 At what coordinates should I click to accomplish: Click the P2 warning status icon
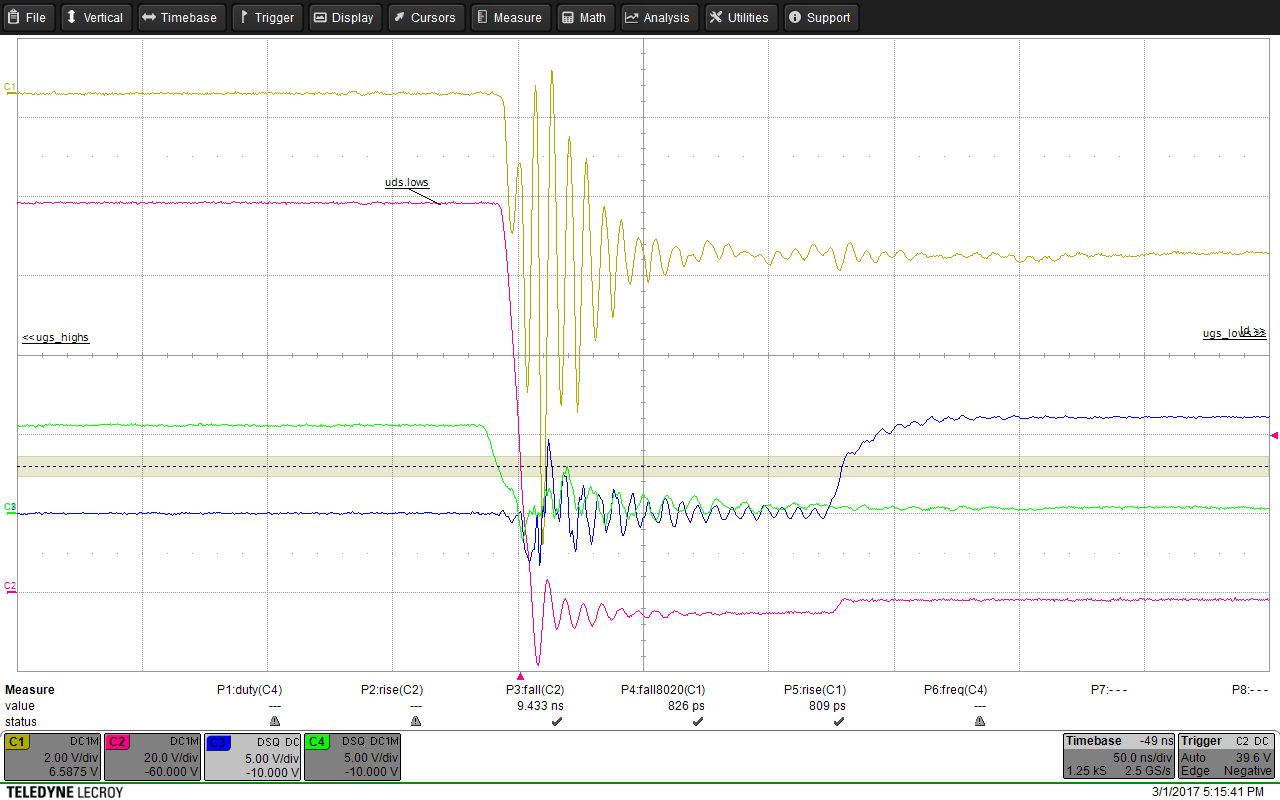pos(416,721)
